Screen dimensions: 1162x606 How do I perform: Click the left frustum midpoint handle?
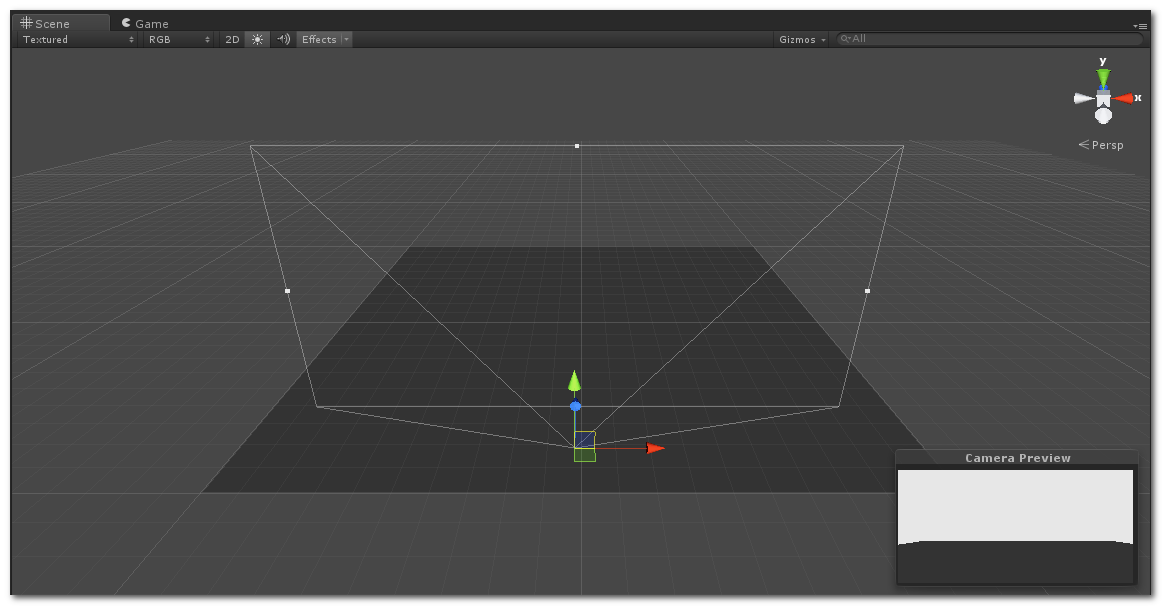pos(288,291)
